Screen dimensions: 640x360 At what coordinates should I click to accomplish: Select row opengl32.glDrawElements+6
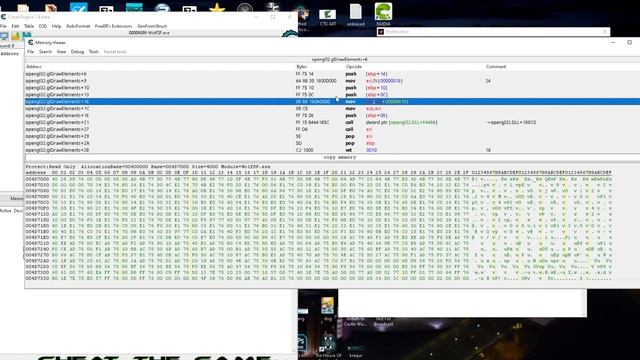tap(332, 74)
